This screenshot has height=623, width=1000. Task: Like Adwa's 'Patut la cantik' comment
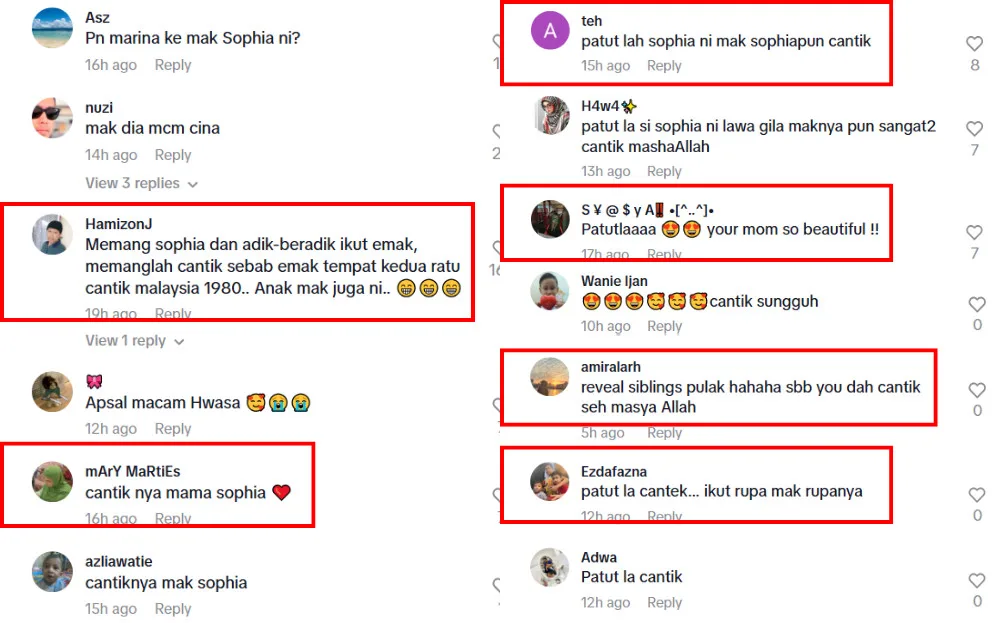976,580
